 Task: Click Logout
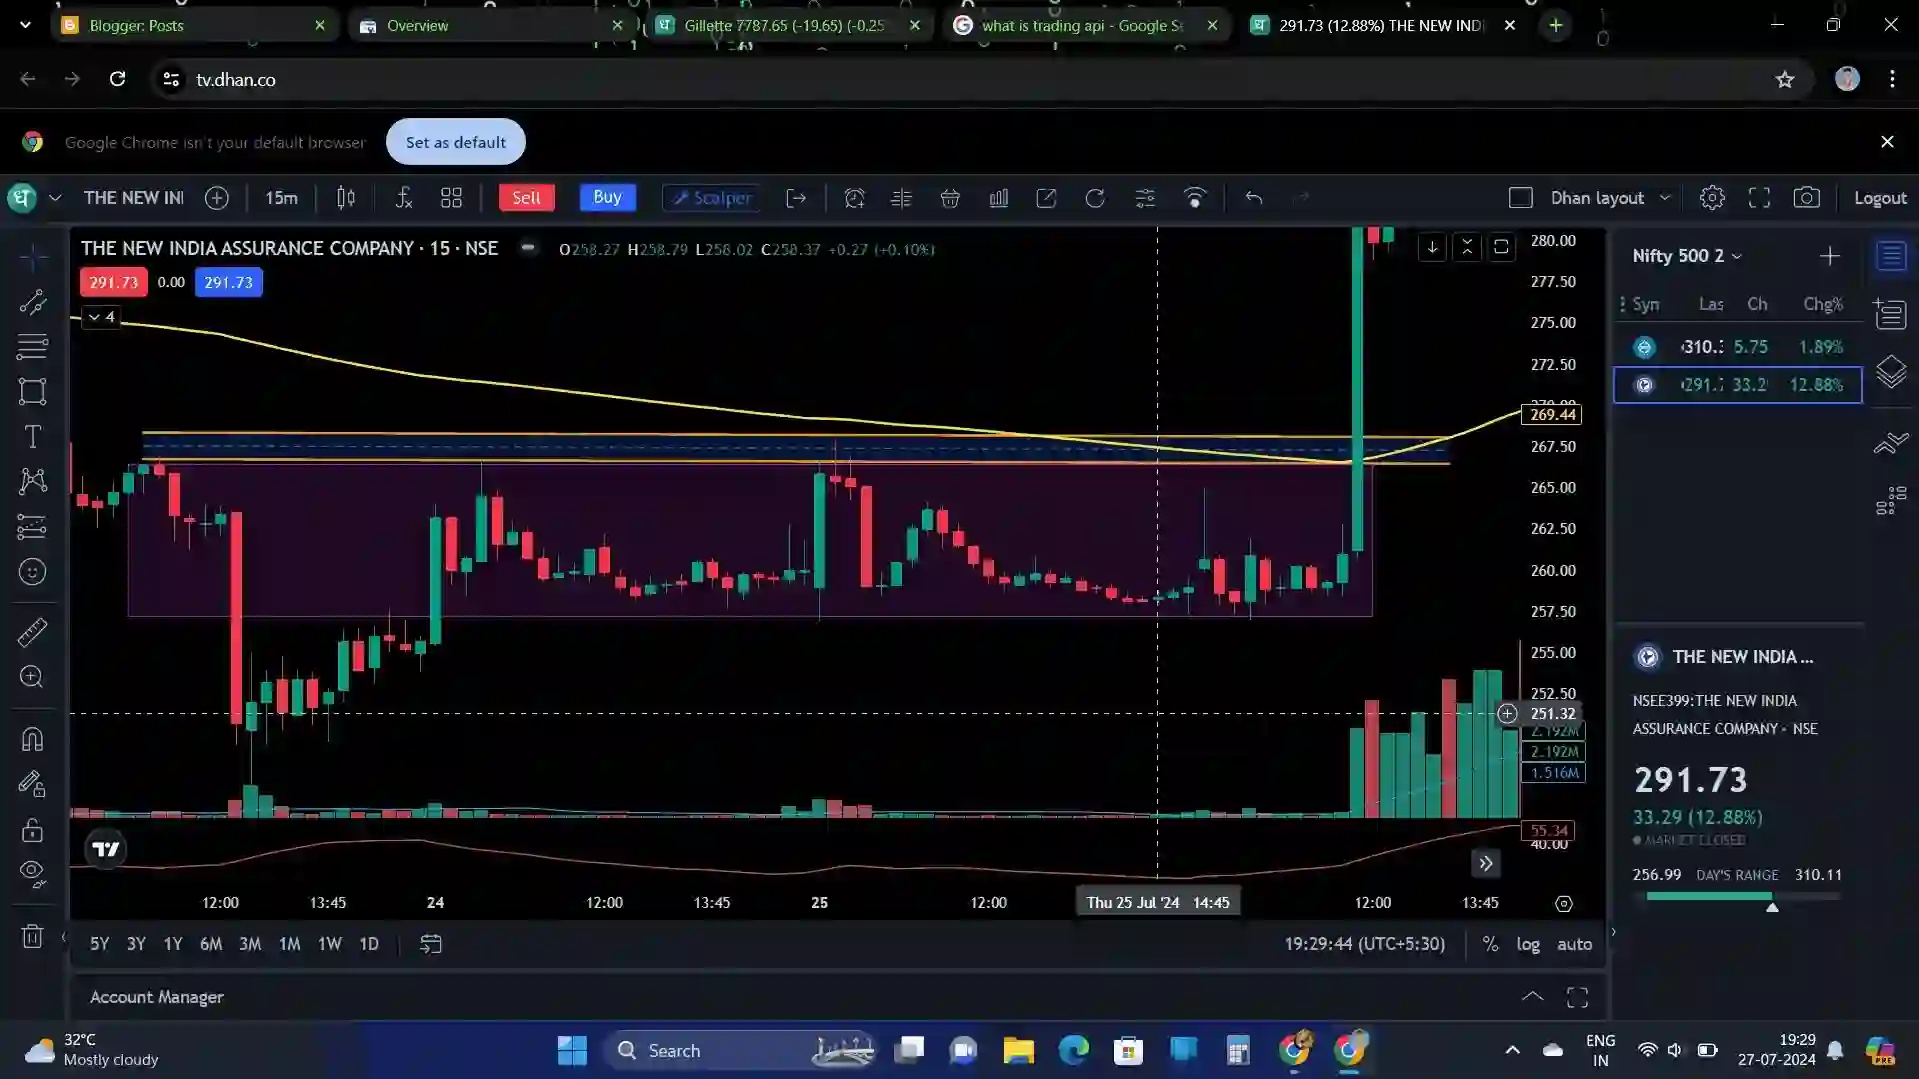(x=1880, y=198)
